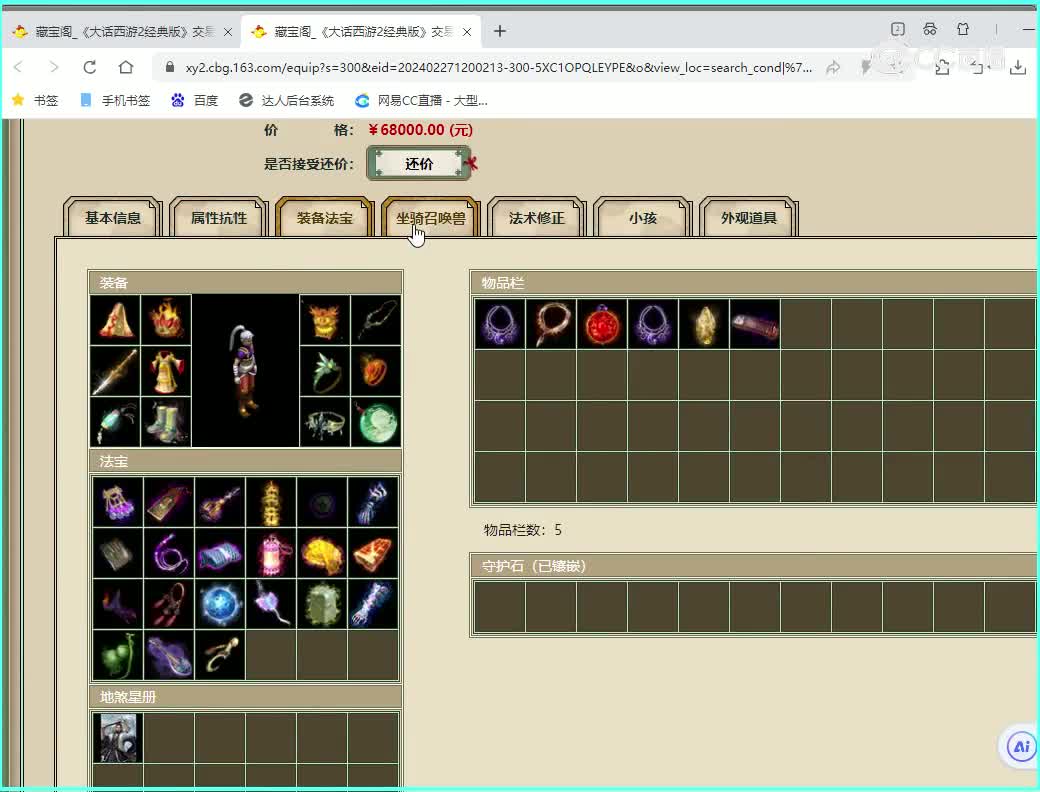Inspect the brown beaded necklace inventory item
Screen dimensions: 1040x792
click(x=551, y=324)
